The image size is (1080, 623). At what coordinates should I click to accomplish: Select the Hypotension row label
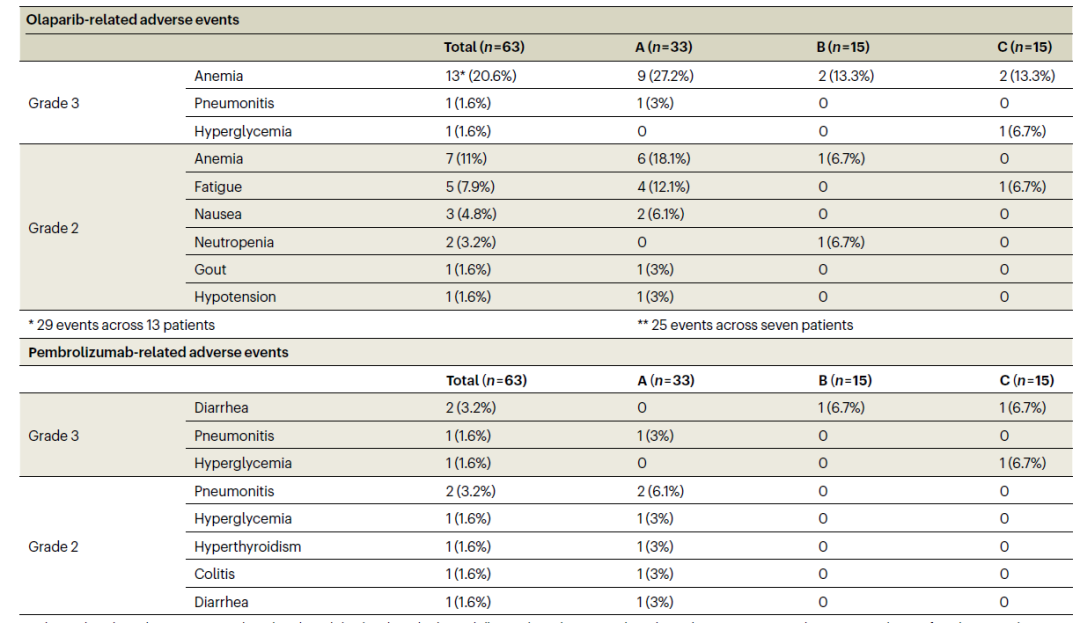[x=235, y=297]
